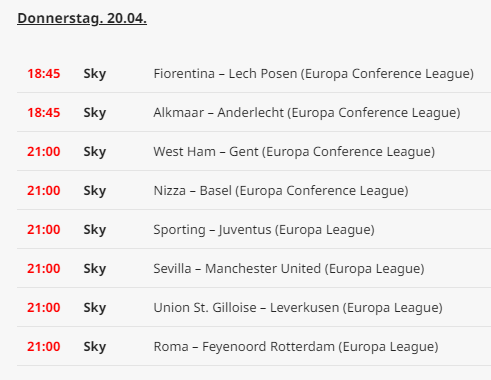491x380 pixels.
Task: Click Sky broadcaster in the West Ham row
Action: point(95,152)
